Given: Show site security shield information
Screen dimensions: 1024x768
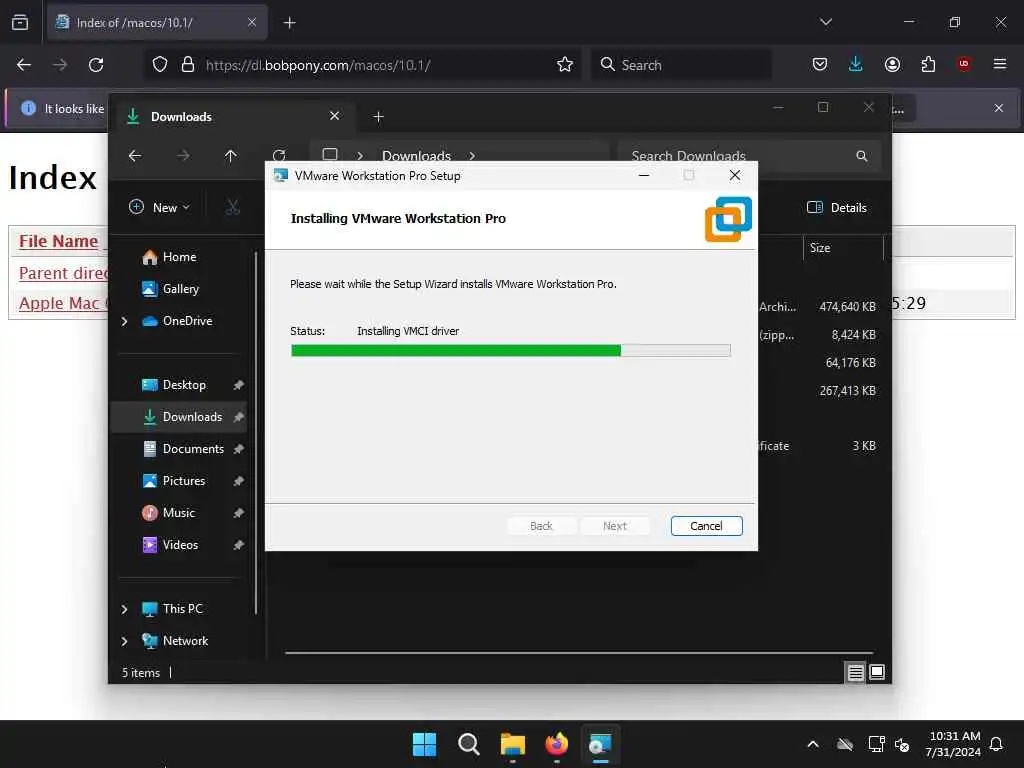Looking at the screenshot, I should click(x=160, y=65).
